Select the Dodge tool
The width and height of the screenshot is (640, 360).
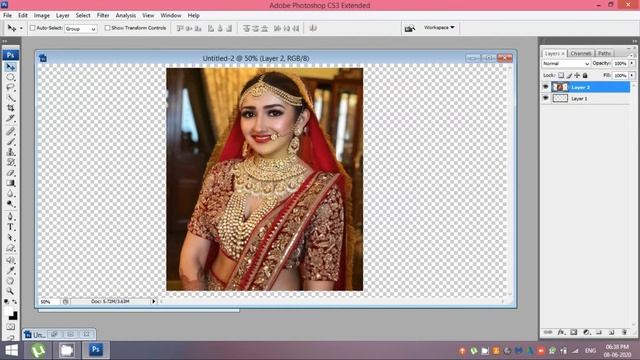click(x=11, y=204)
